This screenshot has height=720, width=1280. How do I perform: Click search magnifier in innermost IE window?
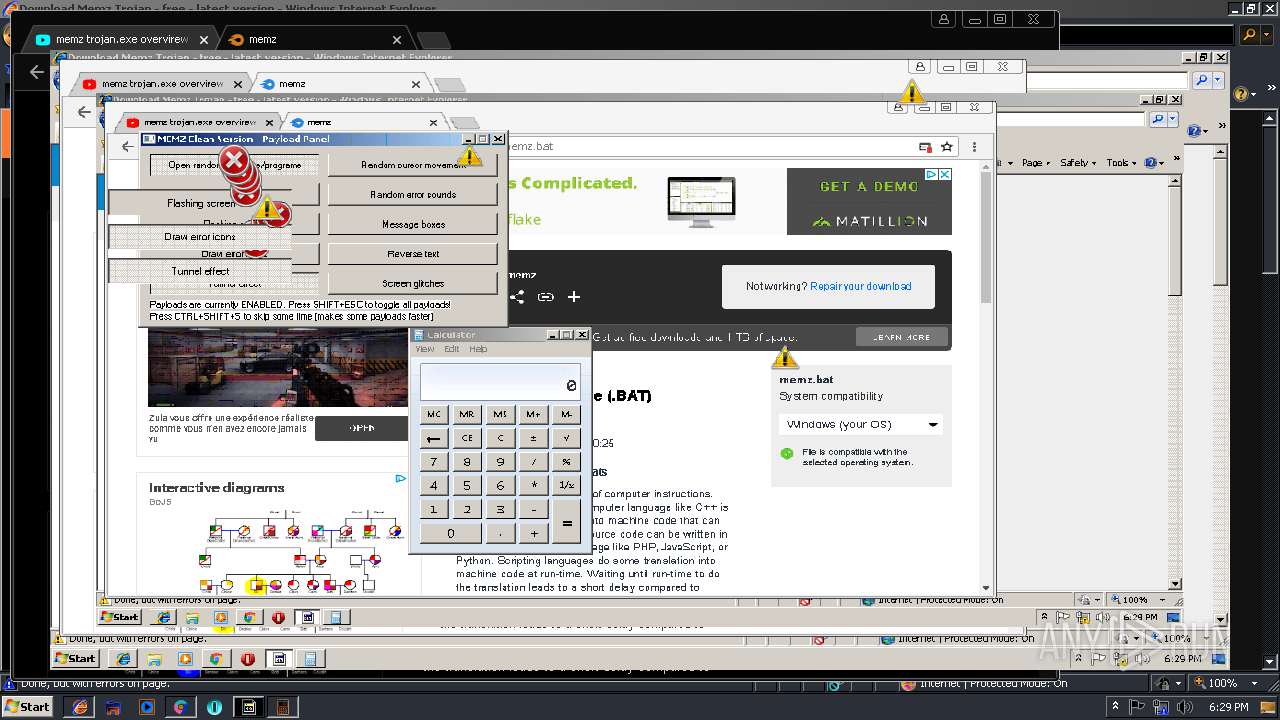click(1158, 119)
